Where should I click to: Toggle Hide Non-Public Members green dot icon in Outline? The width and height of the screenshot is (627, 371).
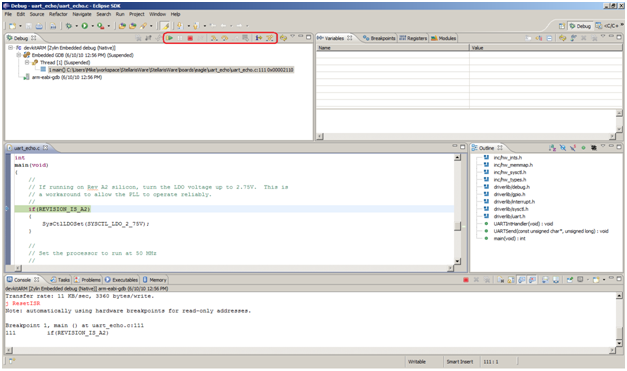point(583,148)
